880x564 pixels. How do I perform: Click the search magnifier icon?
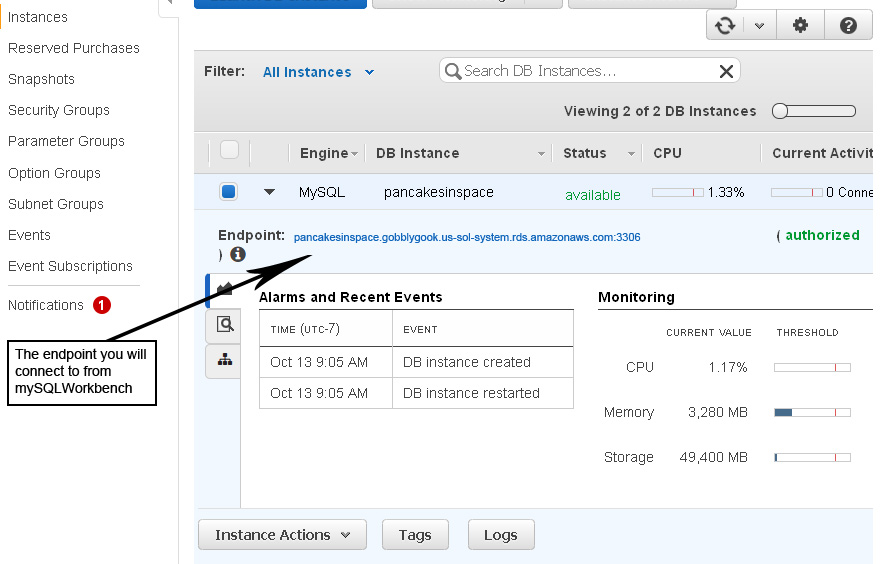tap(452, 71)
